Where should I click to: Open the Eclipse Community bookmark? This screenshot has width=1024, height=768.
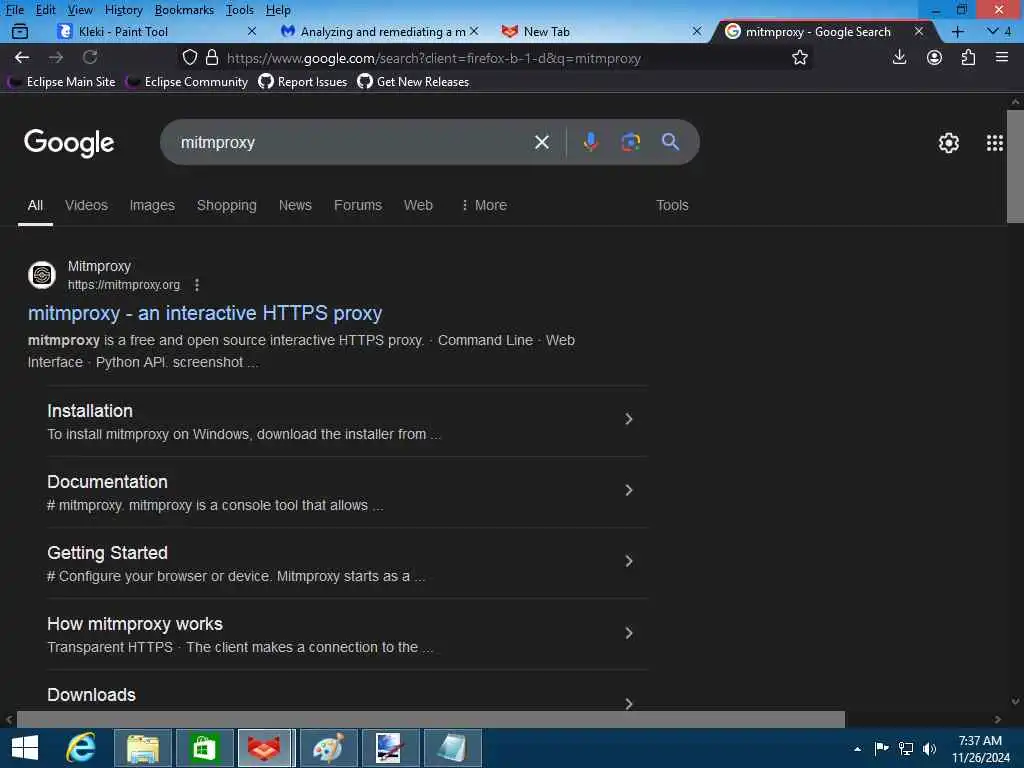pos(187,82)
